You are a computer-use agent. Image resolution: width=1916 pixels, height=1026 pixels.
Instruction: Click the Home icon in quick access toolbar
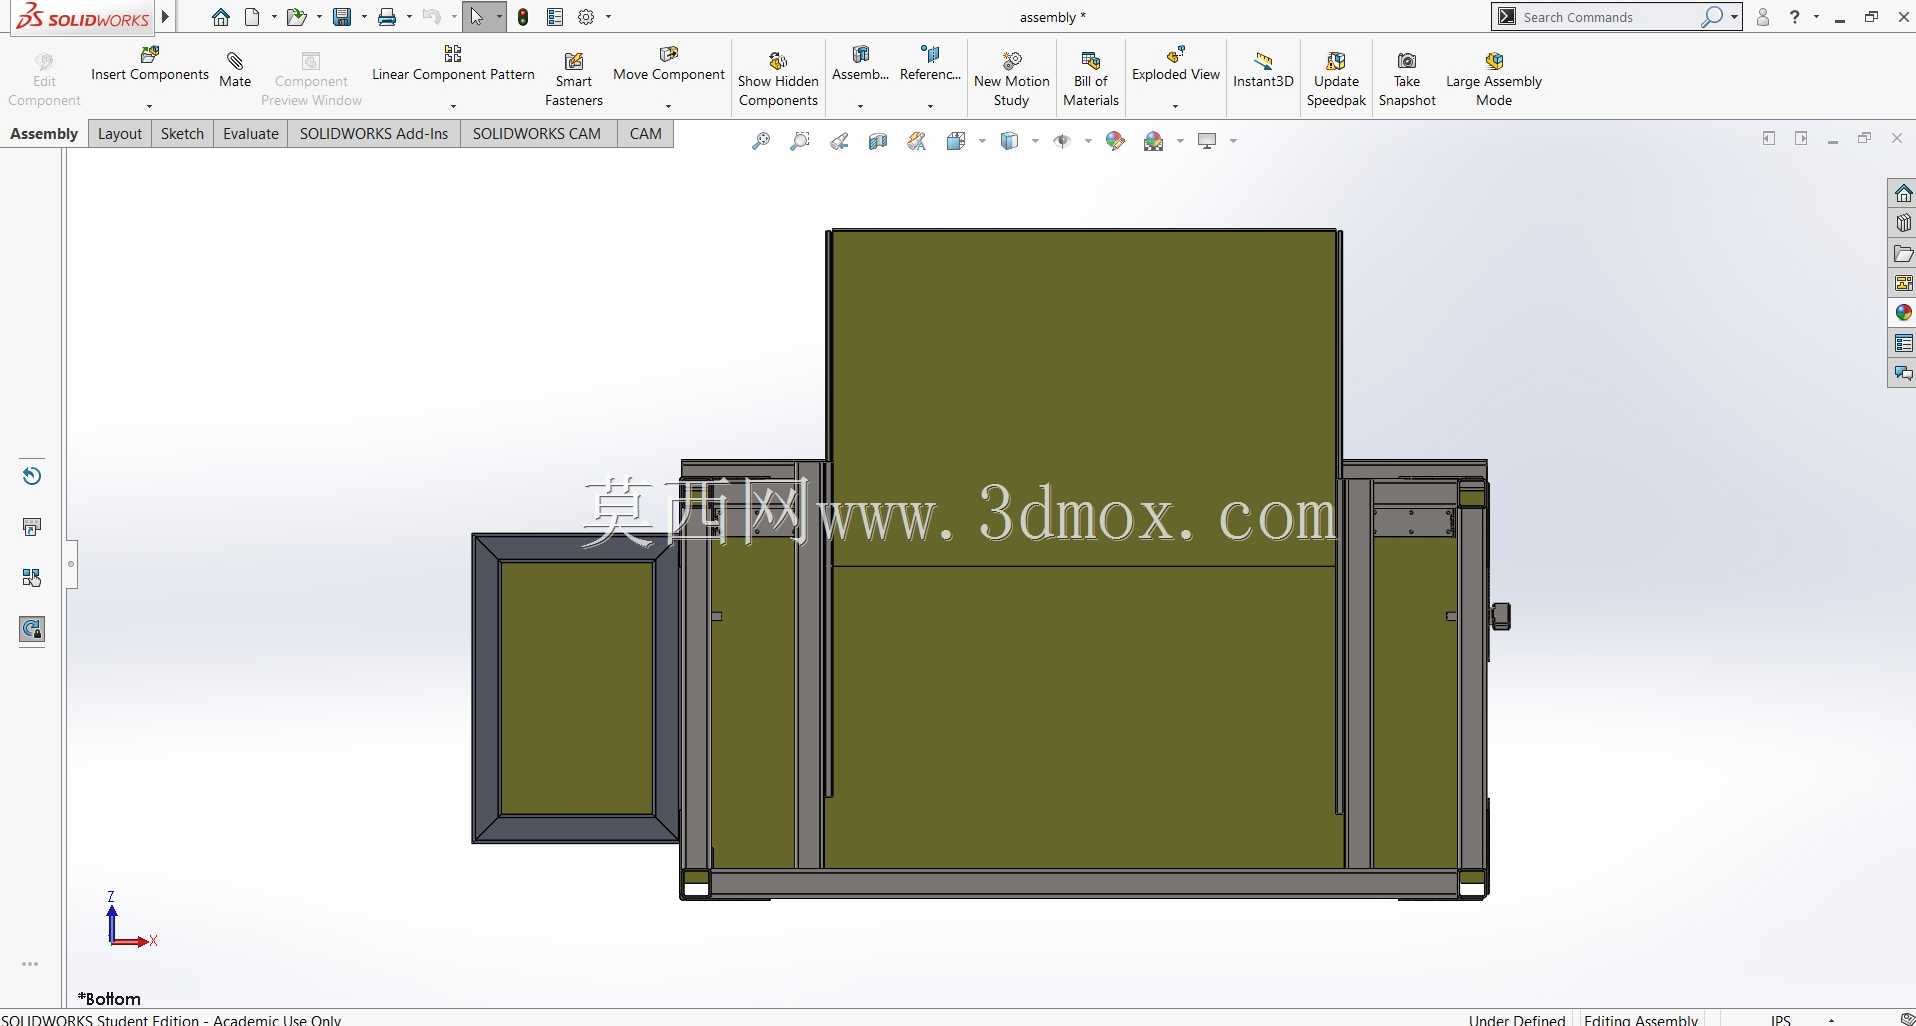pos(221,17)
